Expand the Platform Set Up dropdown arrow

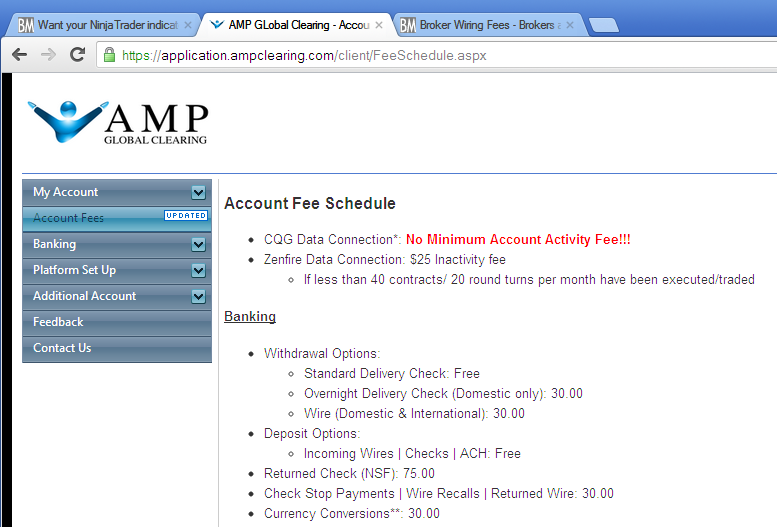coord(198,270)
